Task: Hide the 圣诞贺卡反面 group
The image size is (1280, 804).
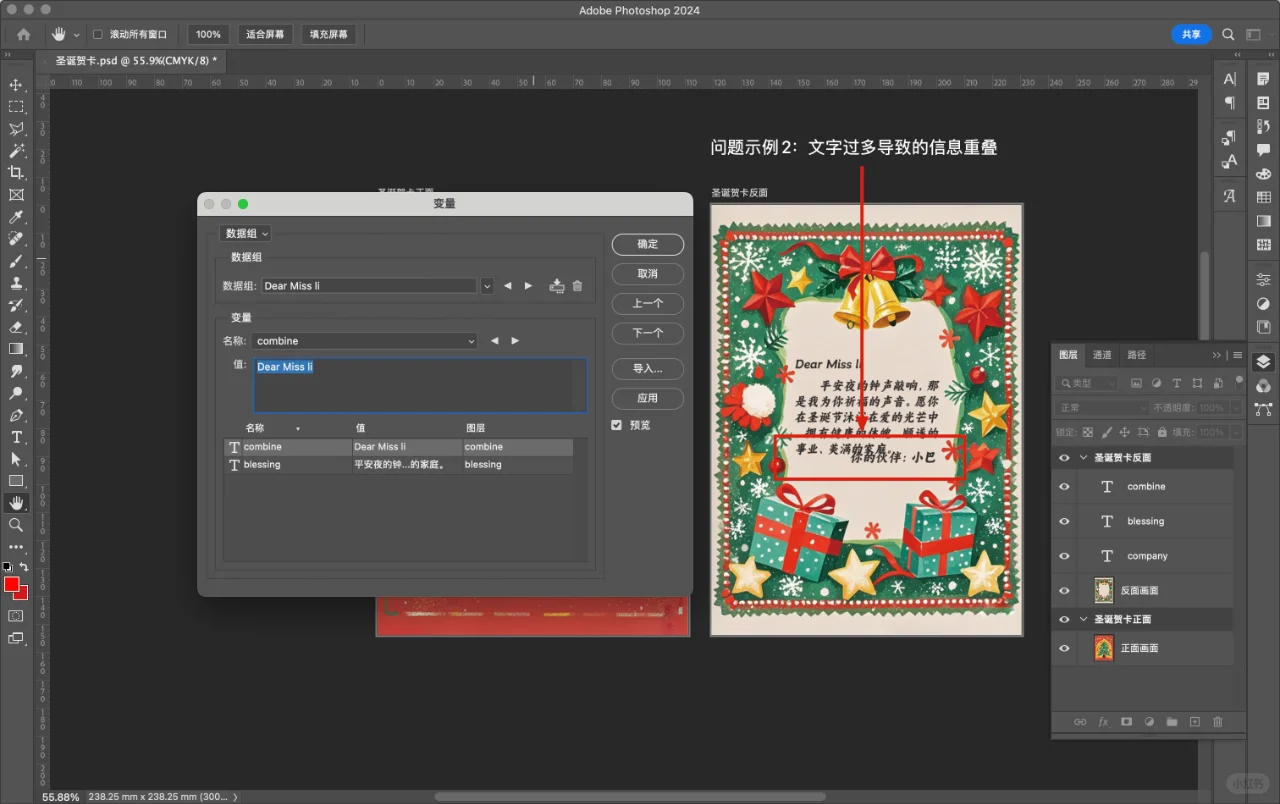Action: [1064, 458]
